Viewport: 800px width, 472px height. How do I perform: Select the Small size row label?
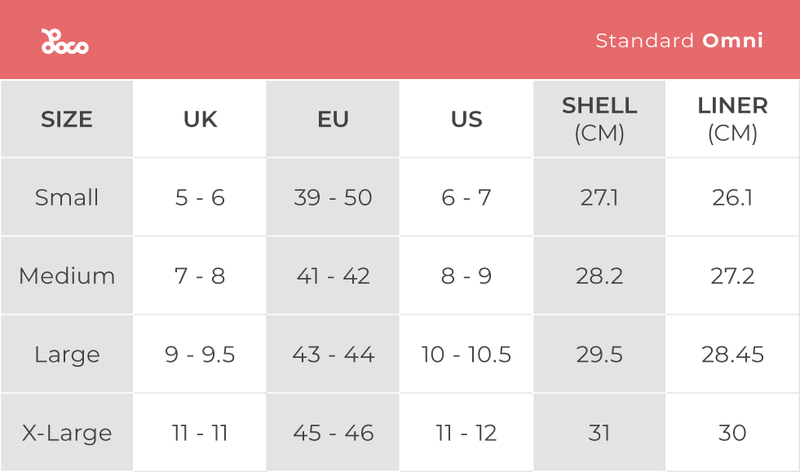click(x=67, y=197)
